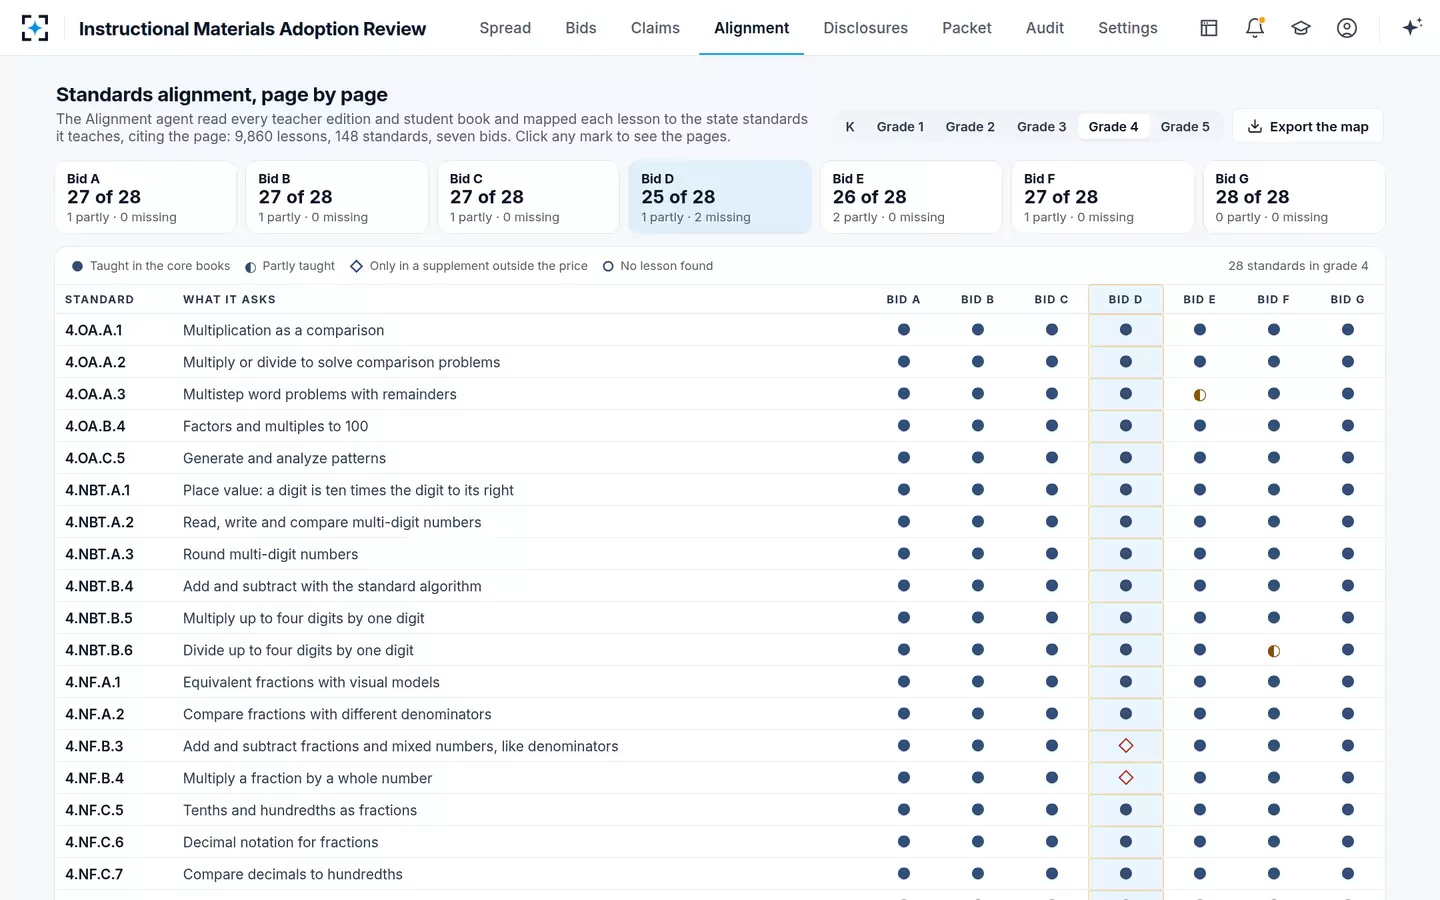
Task: Click Bid E's mark for 4.NF.A.2
Action: (1200, 714)
